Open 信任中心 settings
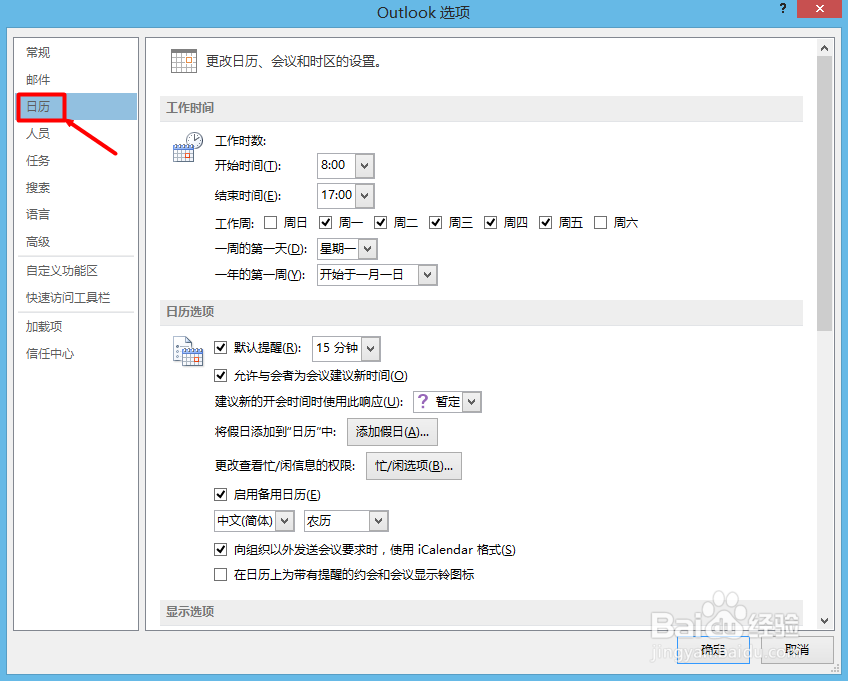The image size is (848, 681). [75, 354]
